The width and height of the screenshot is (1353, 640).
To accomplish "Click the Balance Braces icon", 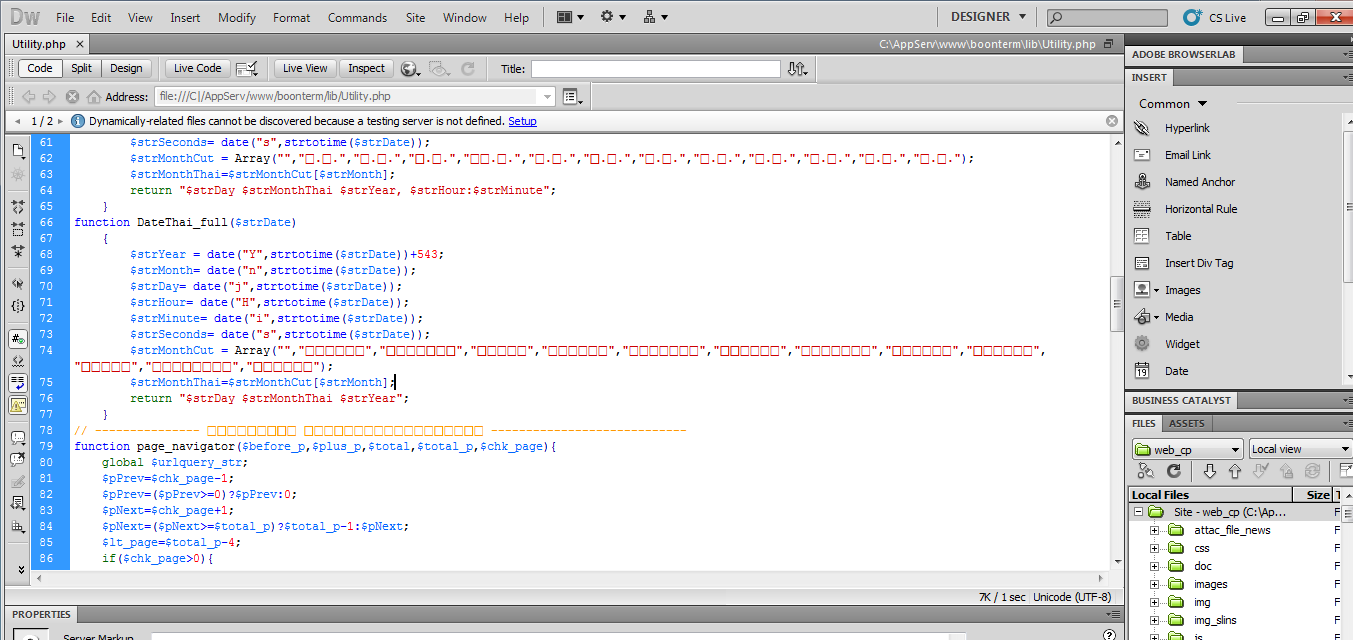I will tap(18, 306).
